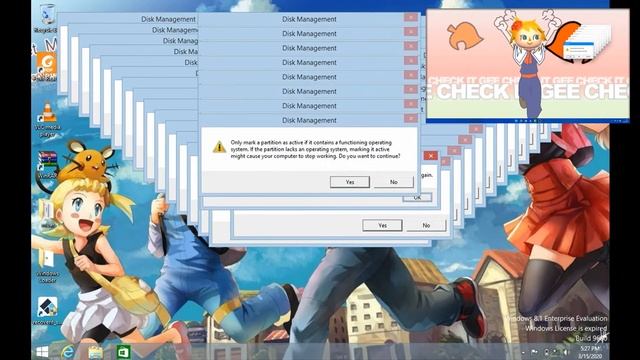Show hidden system tray icons arrow
The height and width of the screenshot is (360, 640).
(523, 352)
